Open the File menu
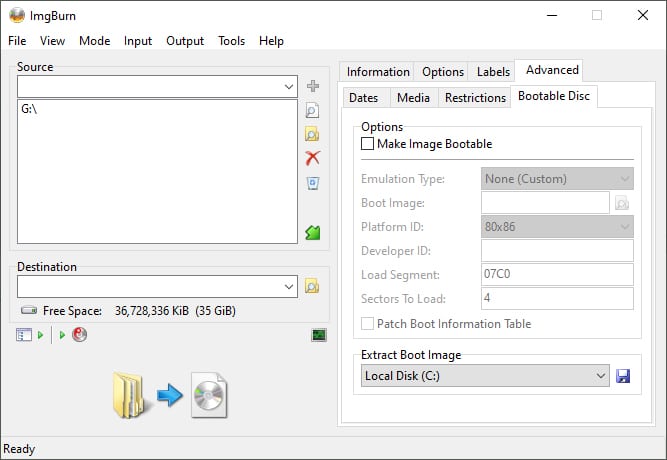Viewport: 667px width, 460px height. (x=17, y=41)
